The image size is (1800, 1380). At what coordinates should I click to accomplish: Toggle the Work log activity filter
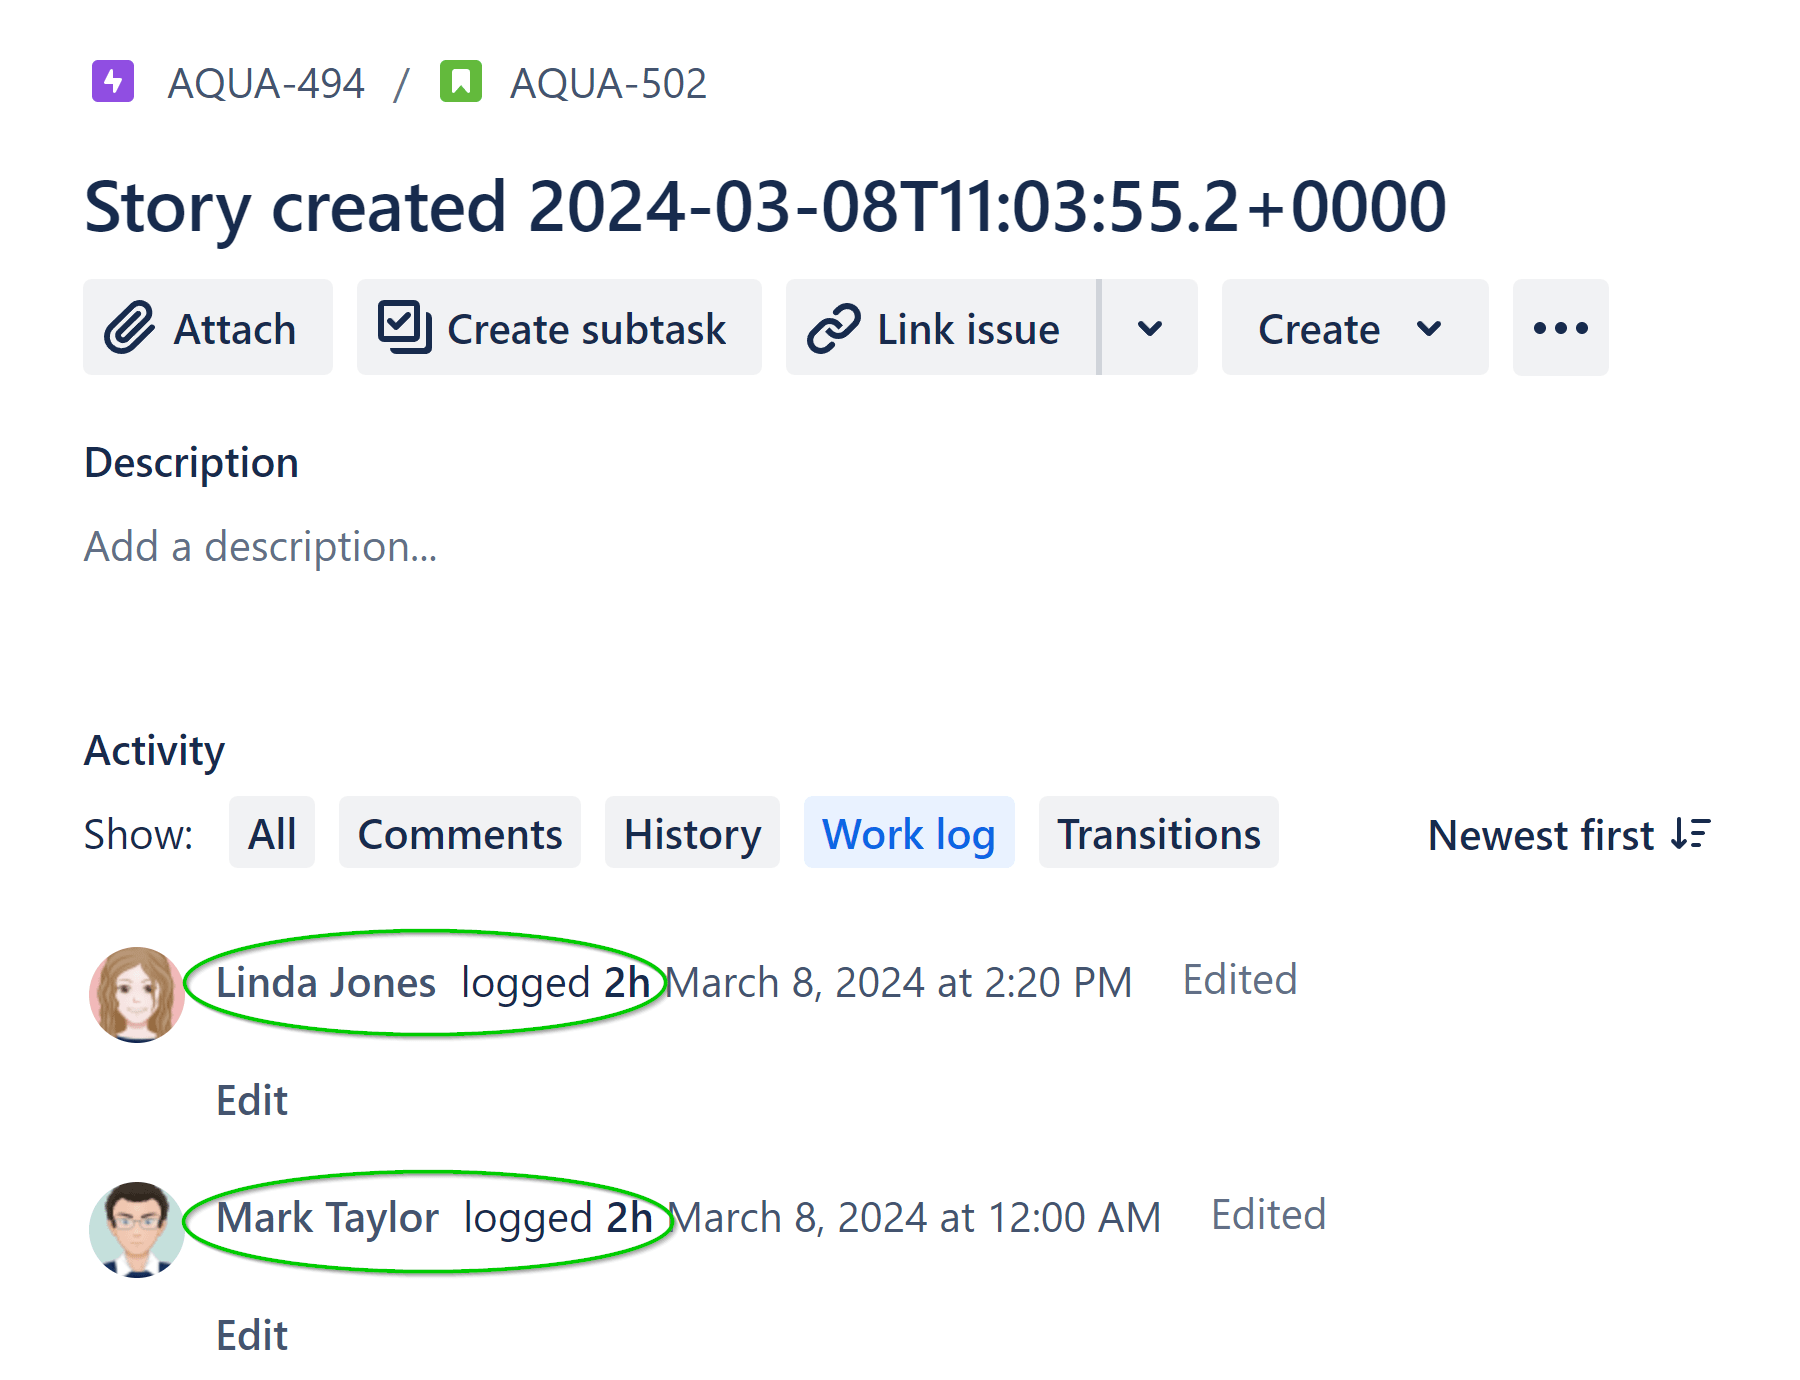click(x=908, y=833)
